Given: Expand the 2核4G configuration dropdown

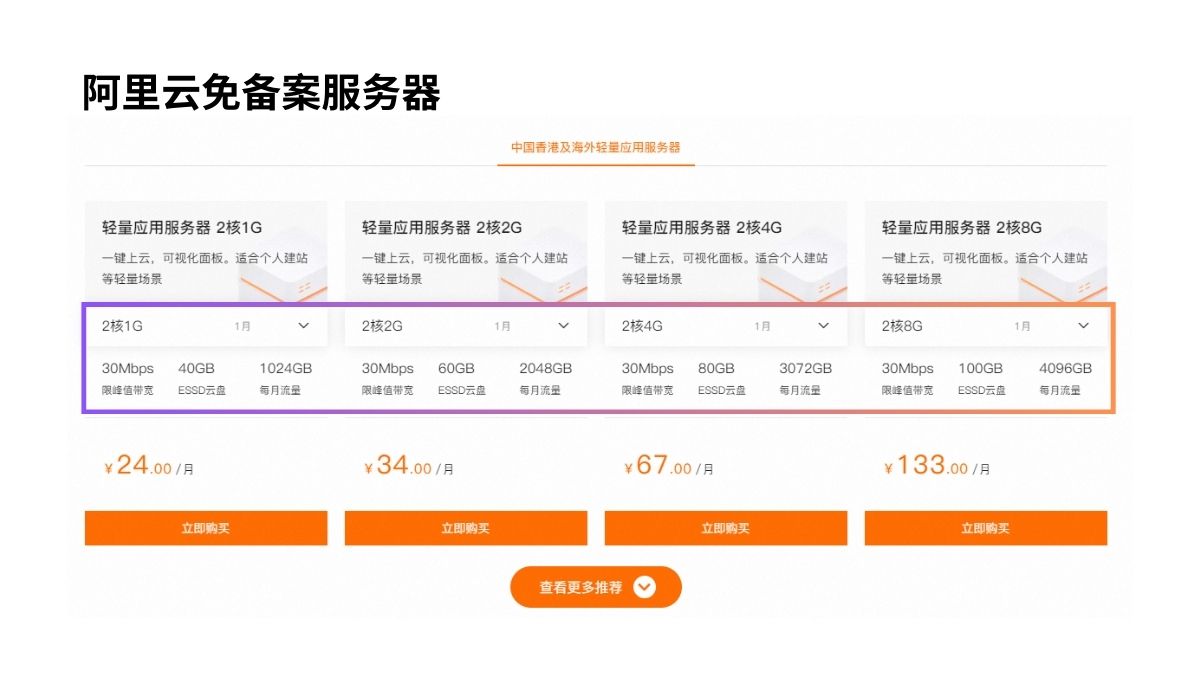Looking at the screenshot, I should 725,326.
